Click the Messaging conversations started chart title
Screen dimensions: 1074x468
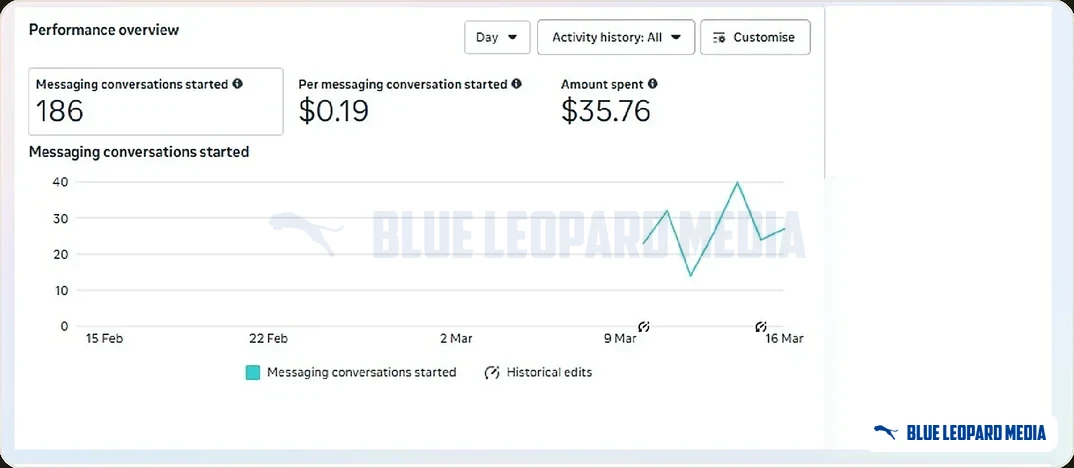(138, 152)
